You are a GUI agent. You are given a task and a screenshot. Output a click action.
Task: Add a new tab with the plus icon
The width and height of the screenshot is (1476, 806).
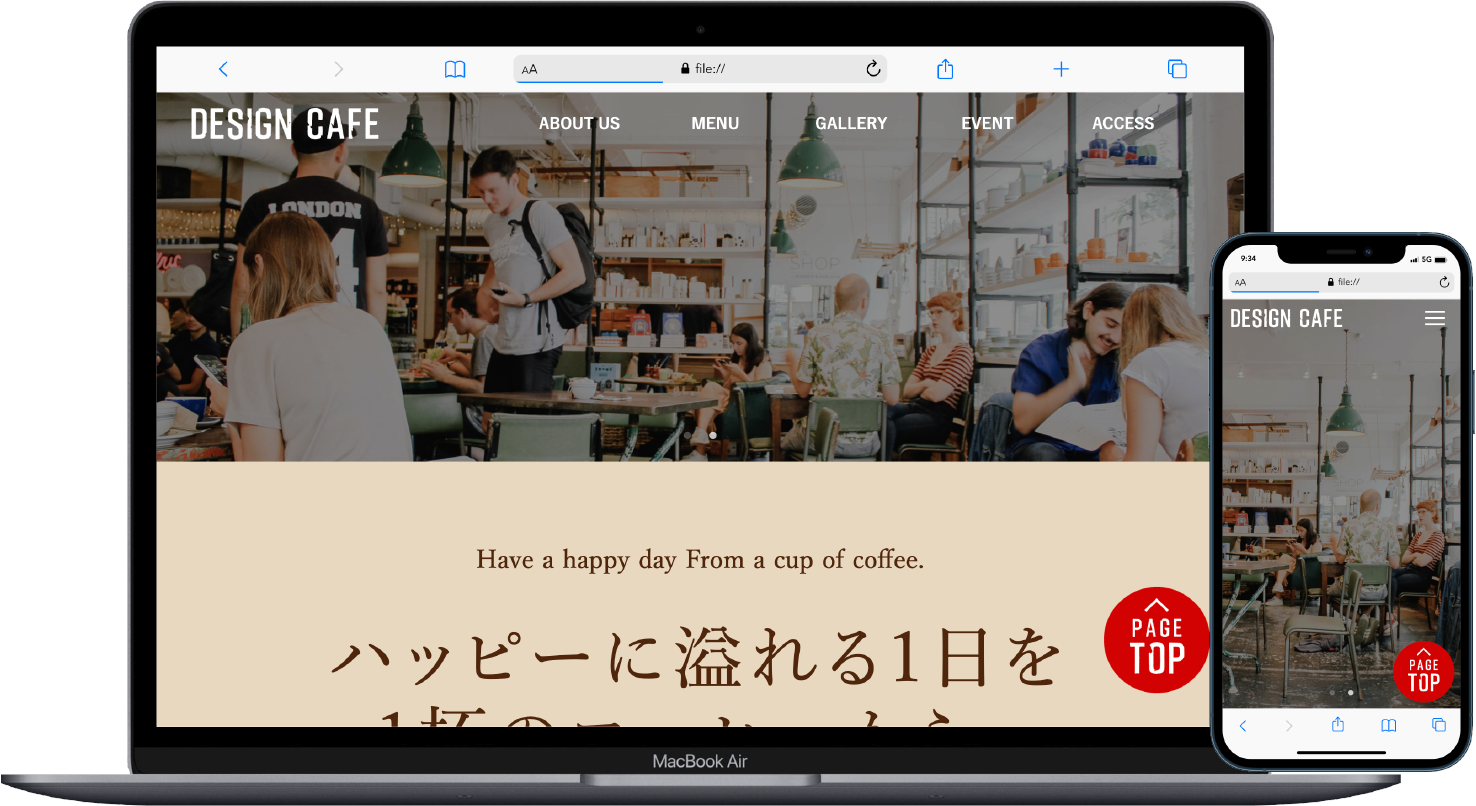[x=1061, y=69]
